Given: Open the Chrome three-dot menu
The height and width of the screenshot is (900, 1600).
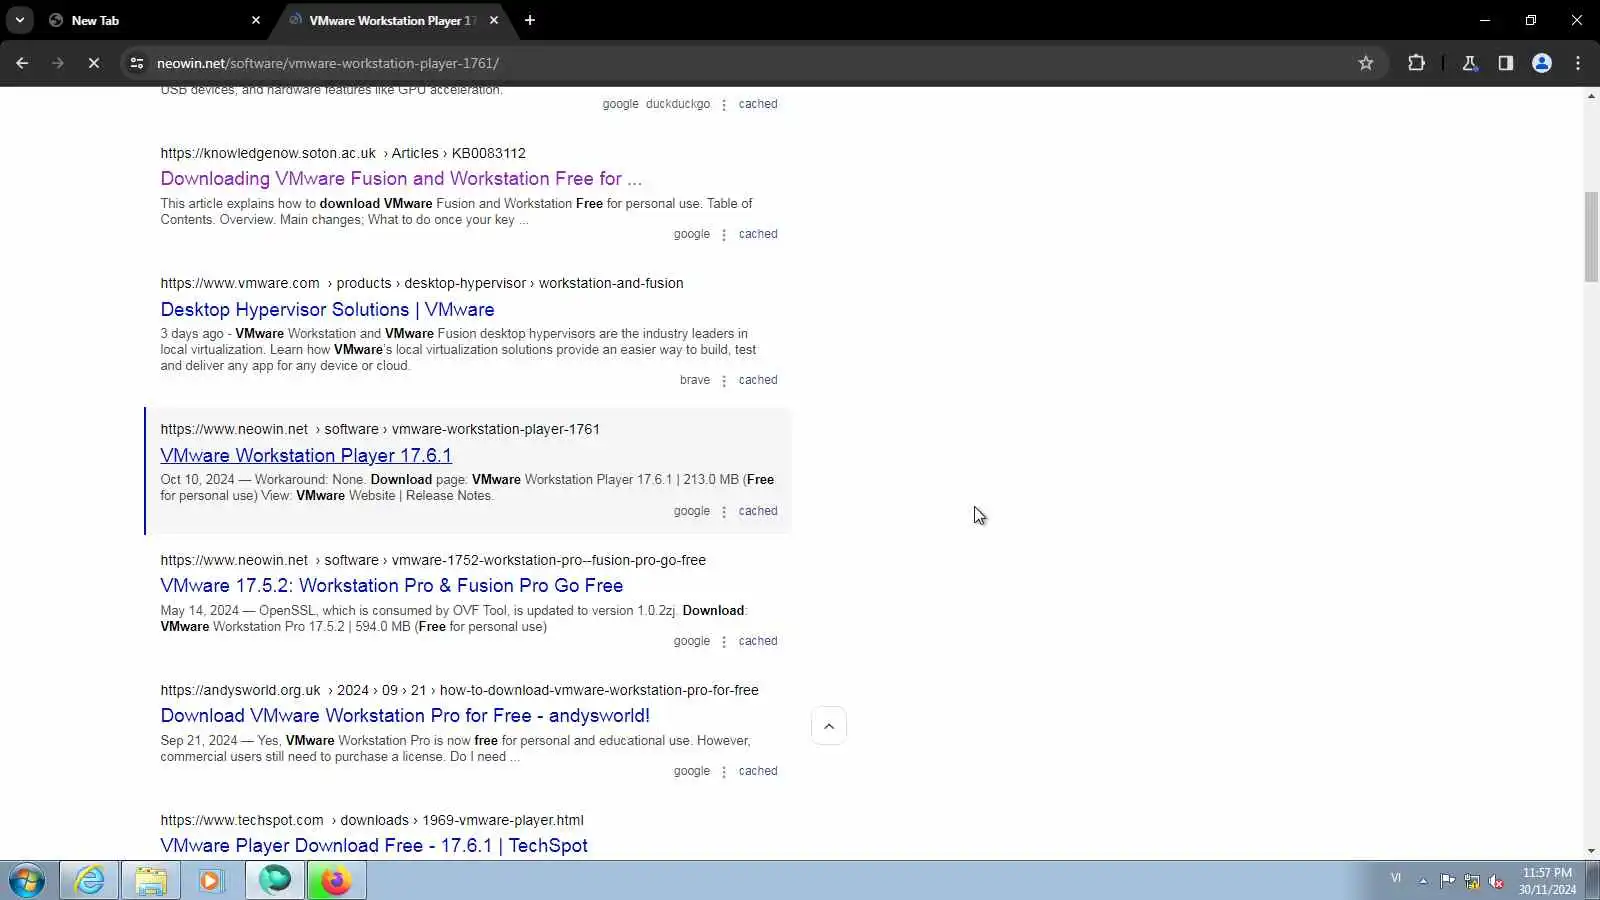Looking at the screenshot, I should (1578, 63).
